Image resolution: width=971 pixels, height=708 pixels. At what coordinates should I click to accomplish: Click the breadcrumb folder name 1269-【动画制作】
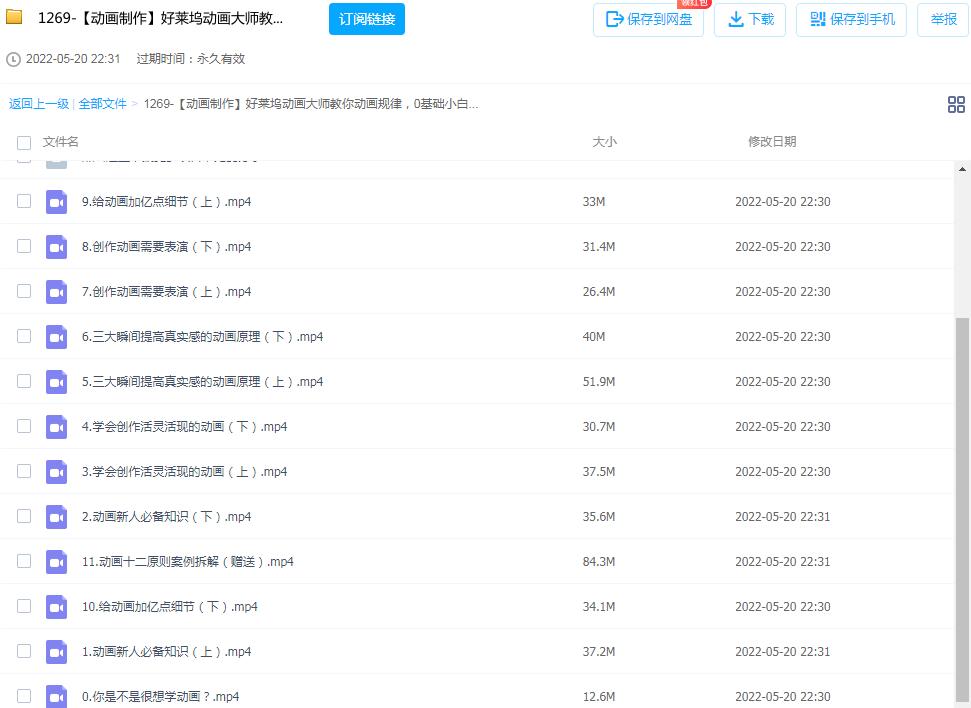coord(311,104)
